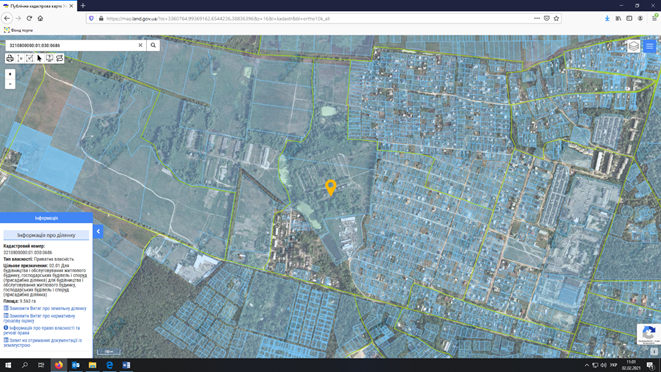Open the map layers switcher
The height and width of the screenshot is (372, 661).
pyautogui.click(x=634, y=46)
